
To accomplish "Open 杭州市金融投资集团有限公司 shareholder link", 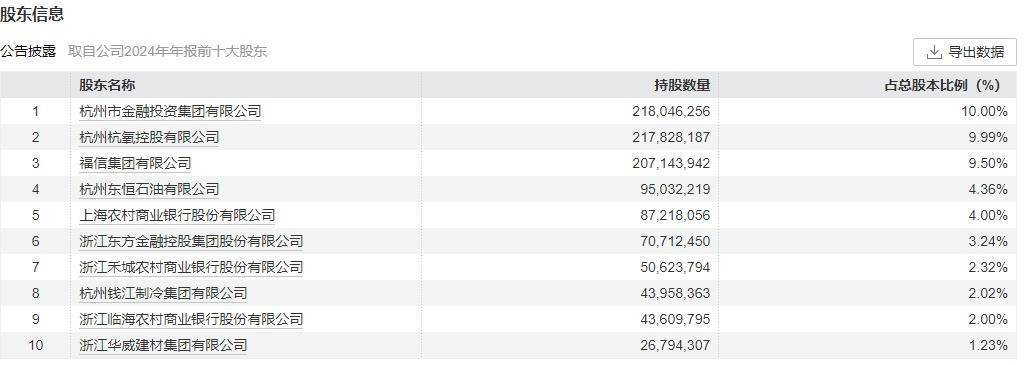I will (x=170, y=112).
